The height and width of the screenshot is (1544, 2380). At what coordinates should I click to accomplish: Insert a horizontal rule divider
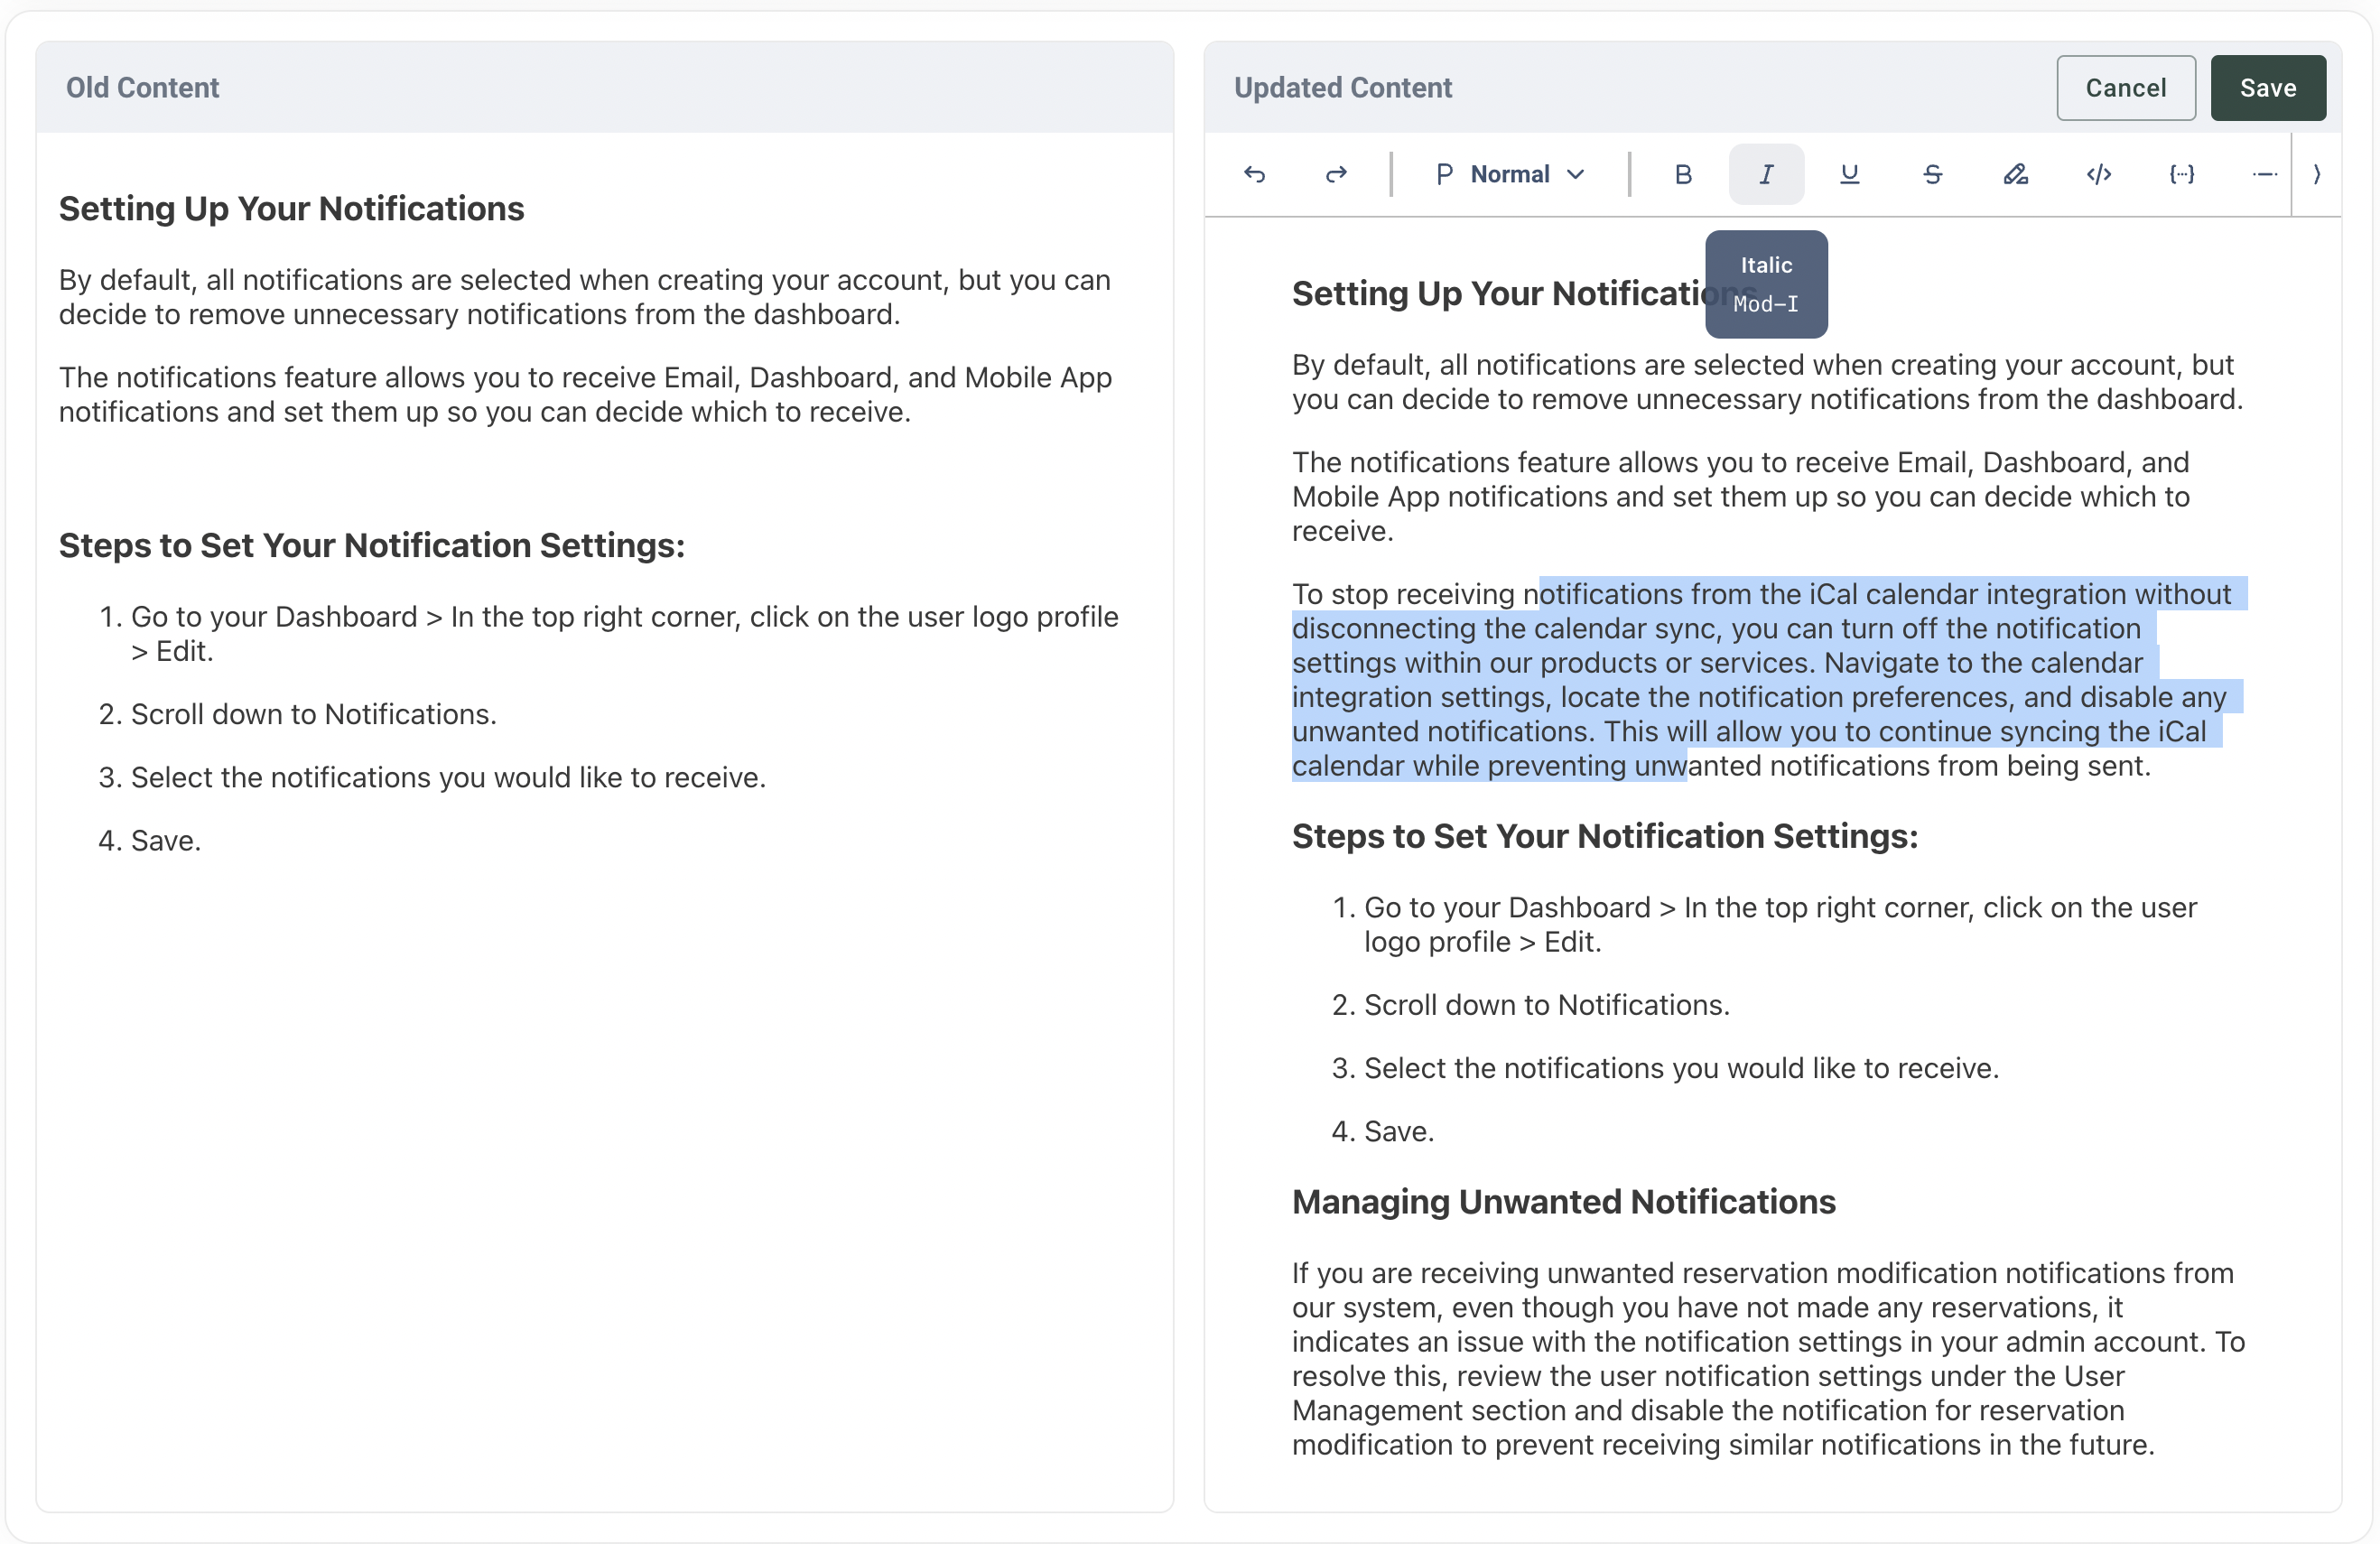(2264, 174)
